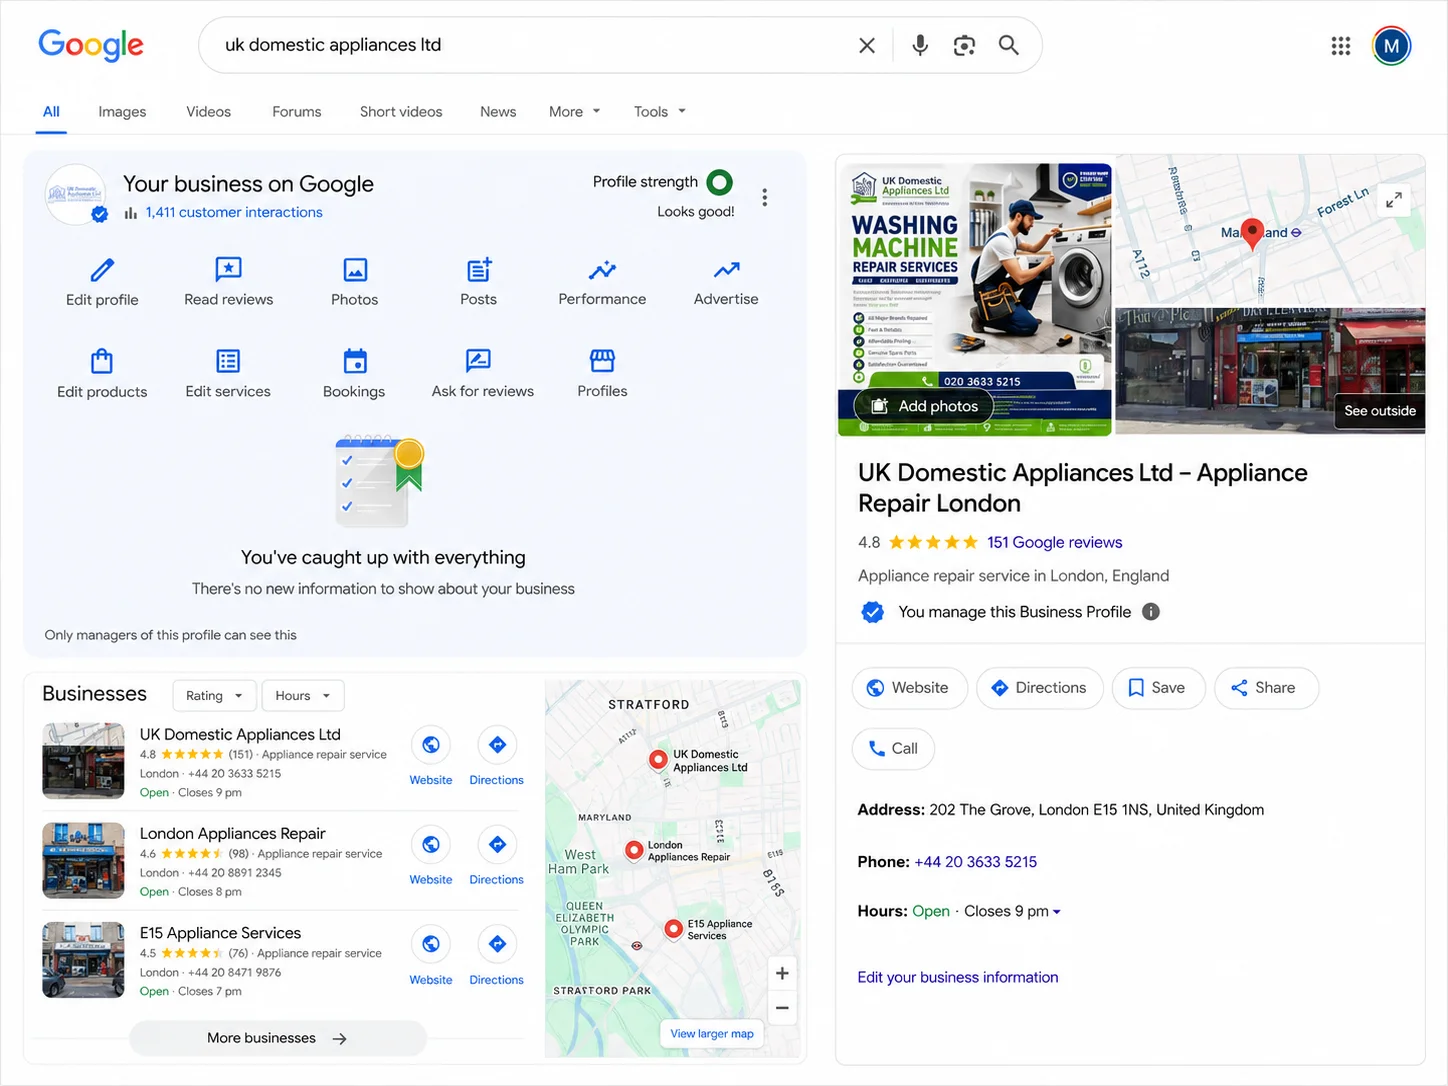
Task: Open Performance chart icon
Action: tap(602, 269)
